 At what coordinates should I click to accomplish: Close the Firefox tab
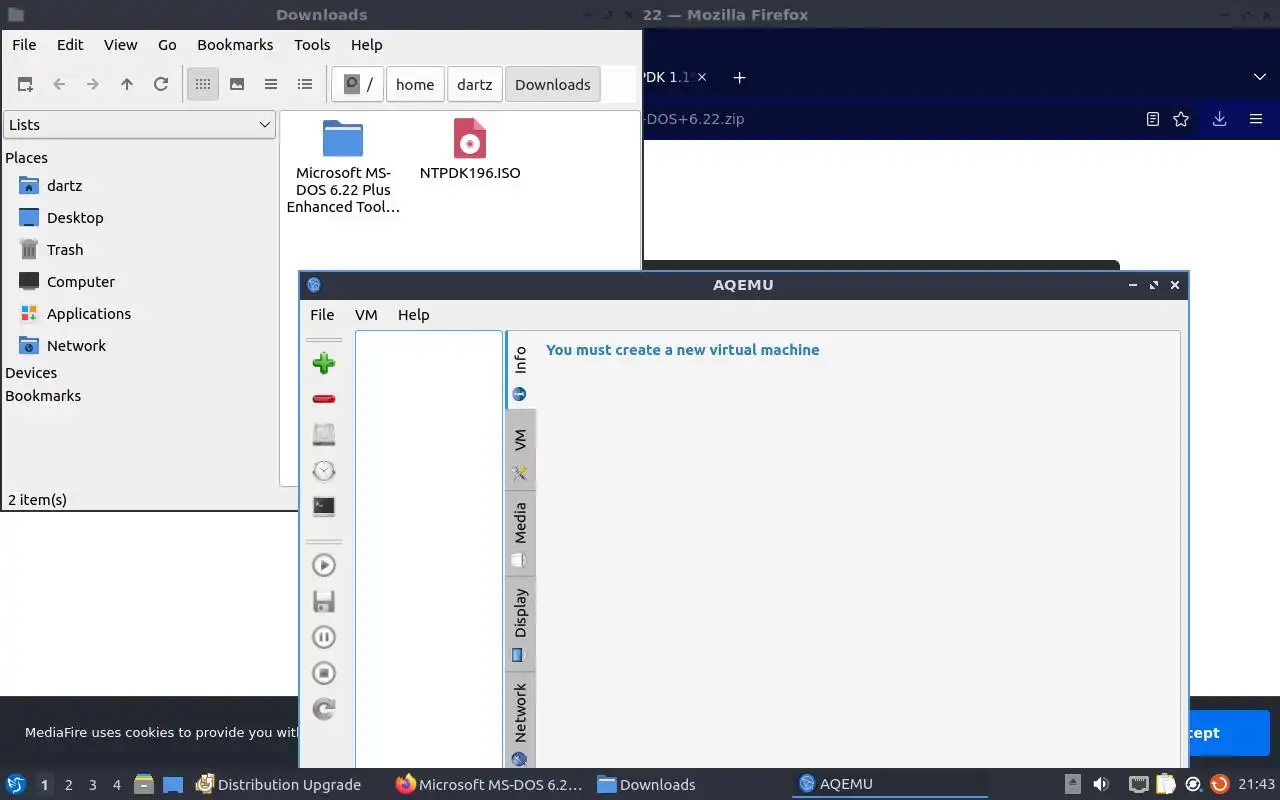pyautogui.click(x=702, y=77)
